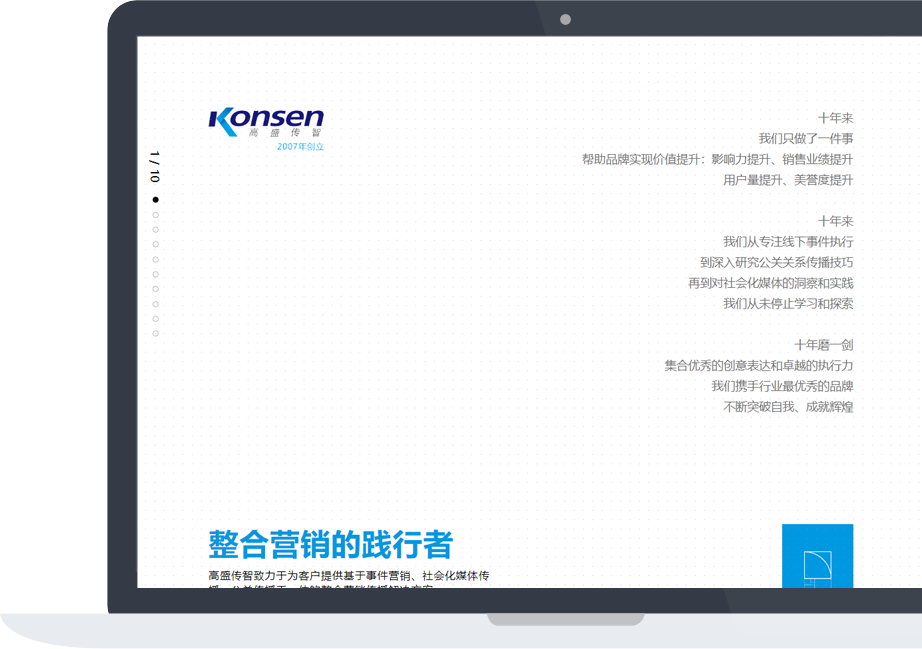Click the '1 / 10' page counter
Screen dimensions: 922x649
click(154, 167)
